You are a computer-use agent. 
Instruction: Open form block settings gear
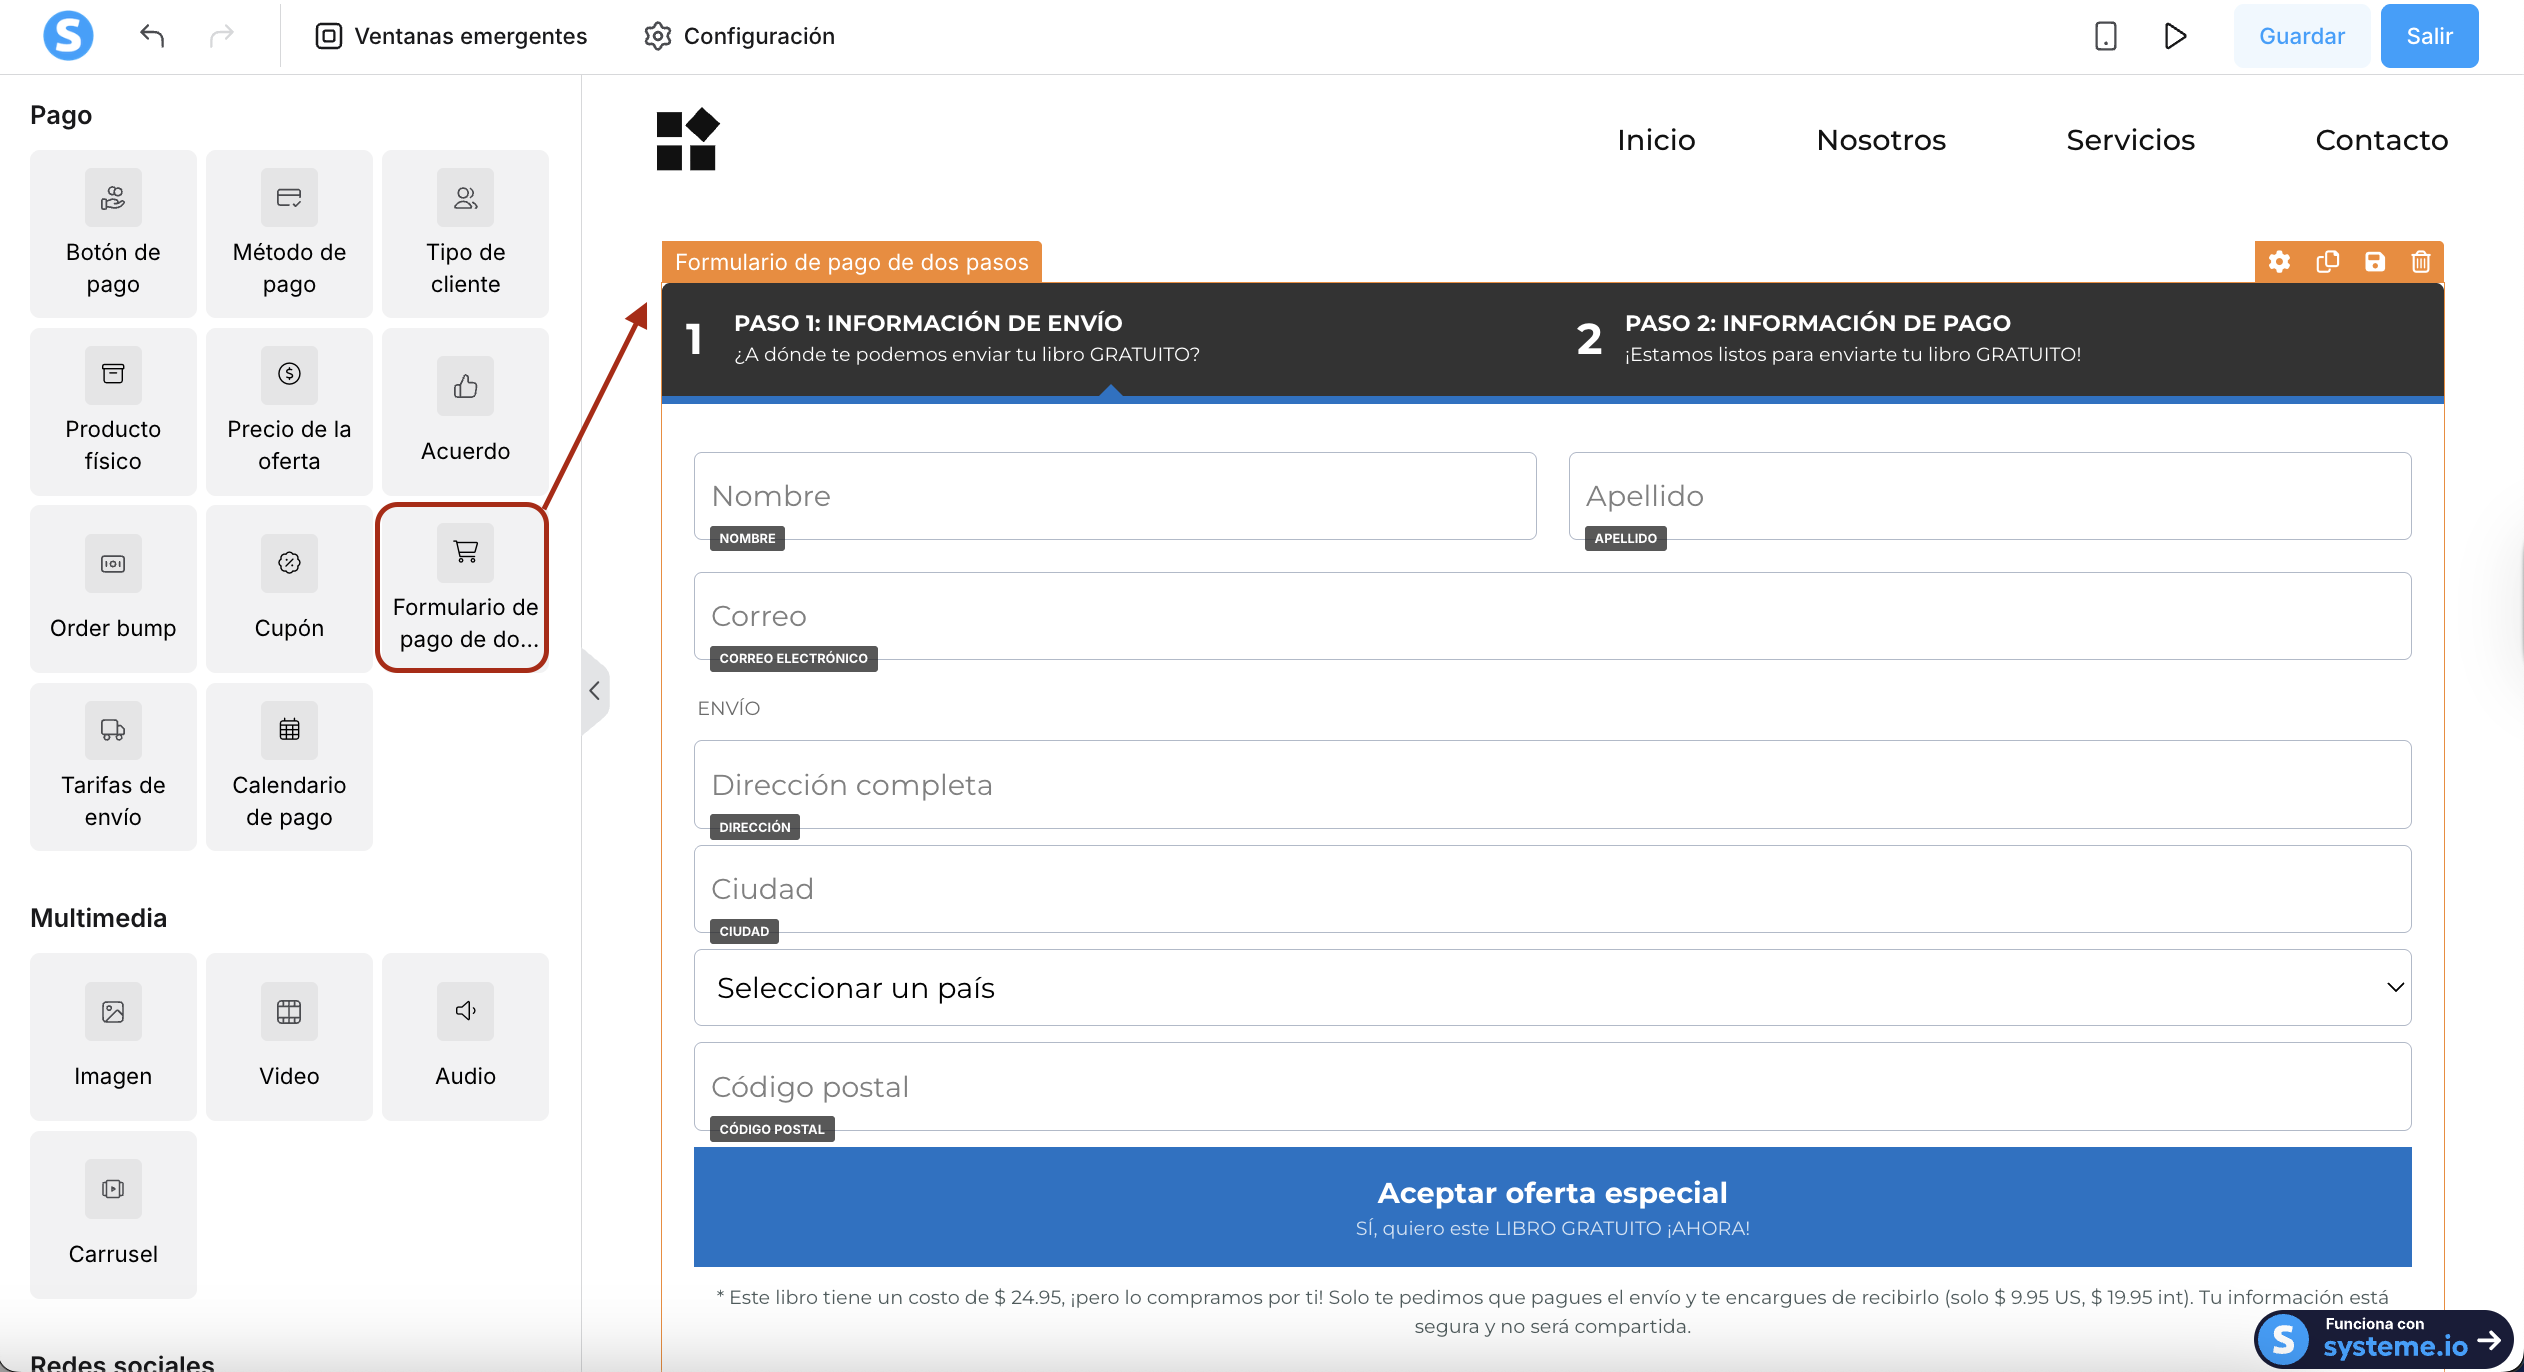click(x=2279, y=262)
